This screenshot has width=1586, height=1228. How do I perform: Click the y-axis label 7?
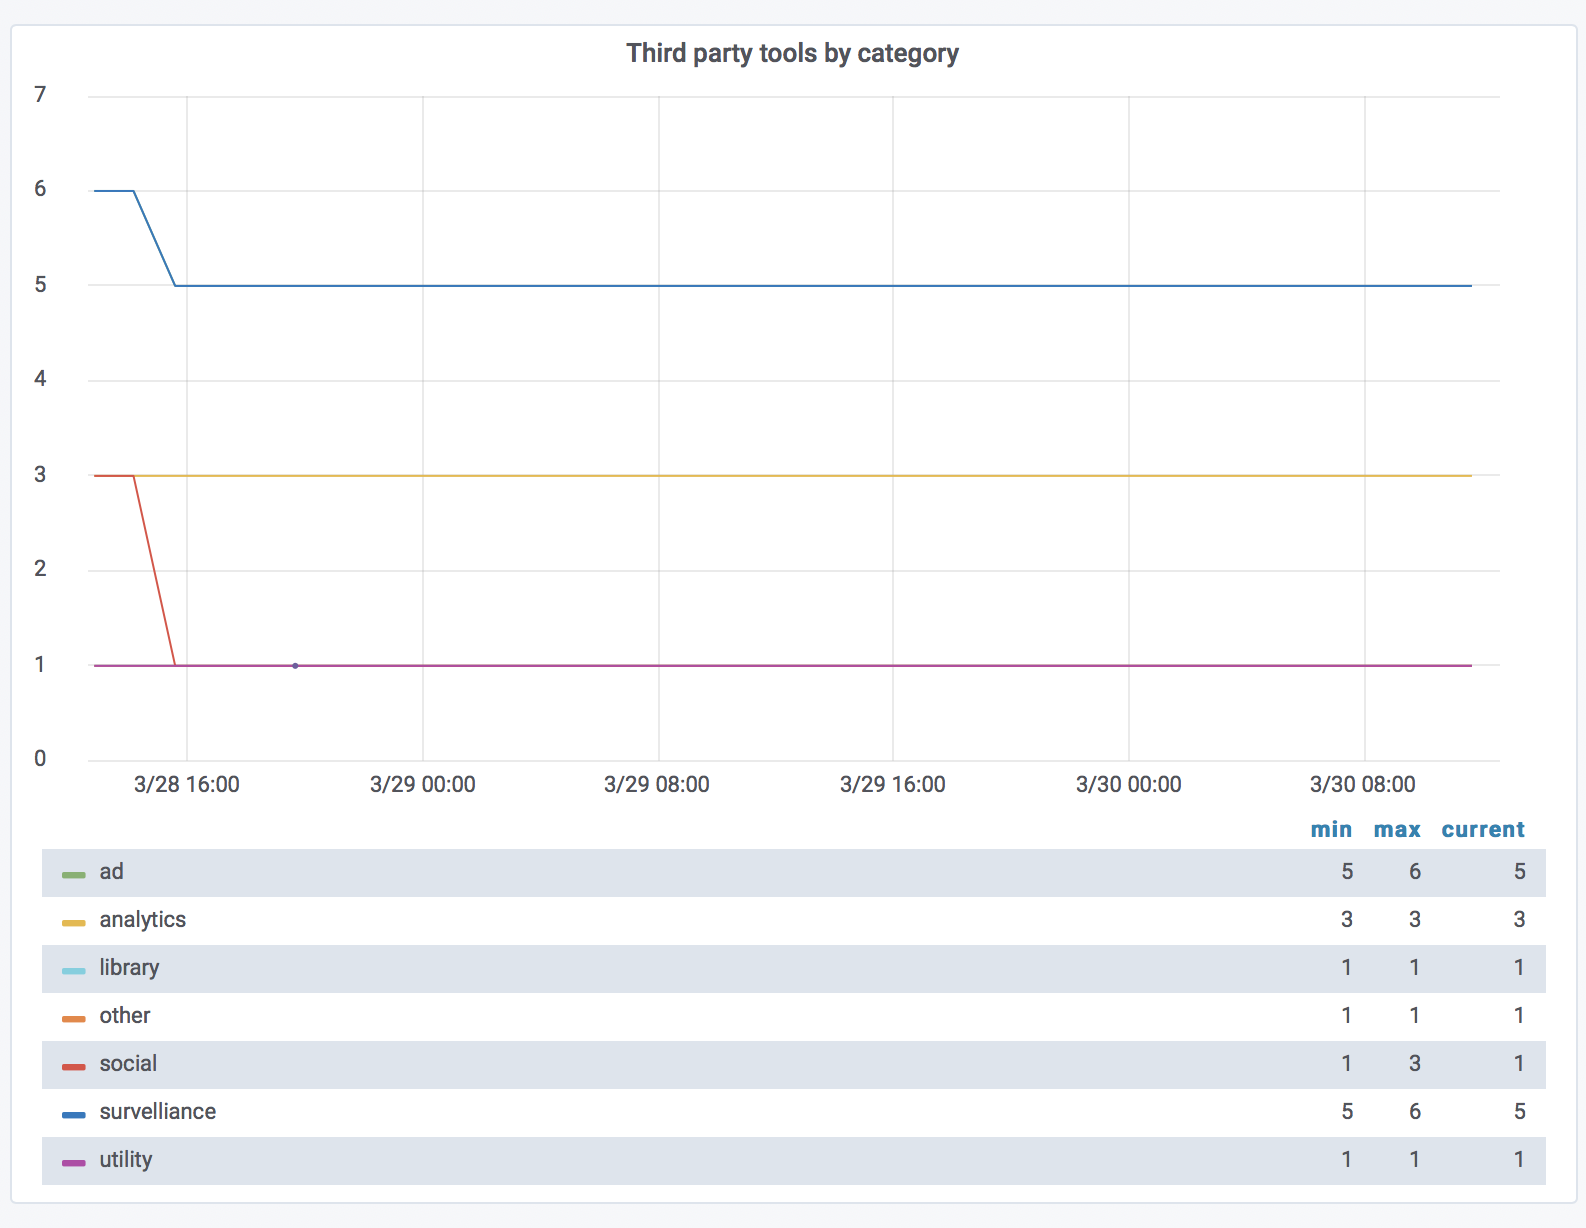click(x=40, y=95)
